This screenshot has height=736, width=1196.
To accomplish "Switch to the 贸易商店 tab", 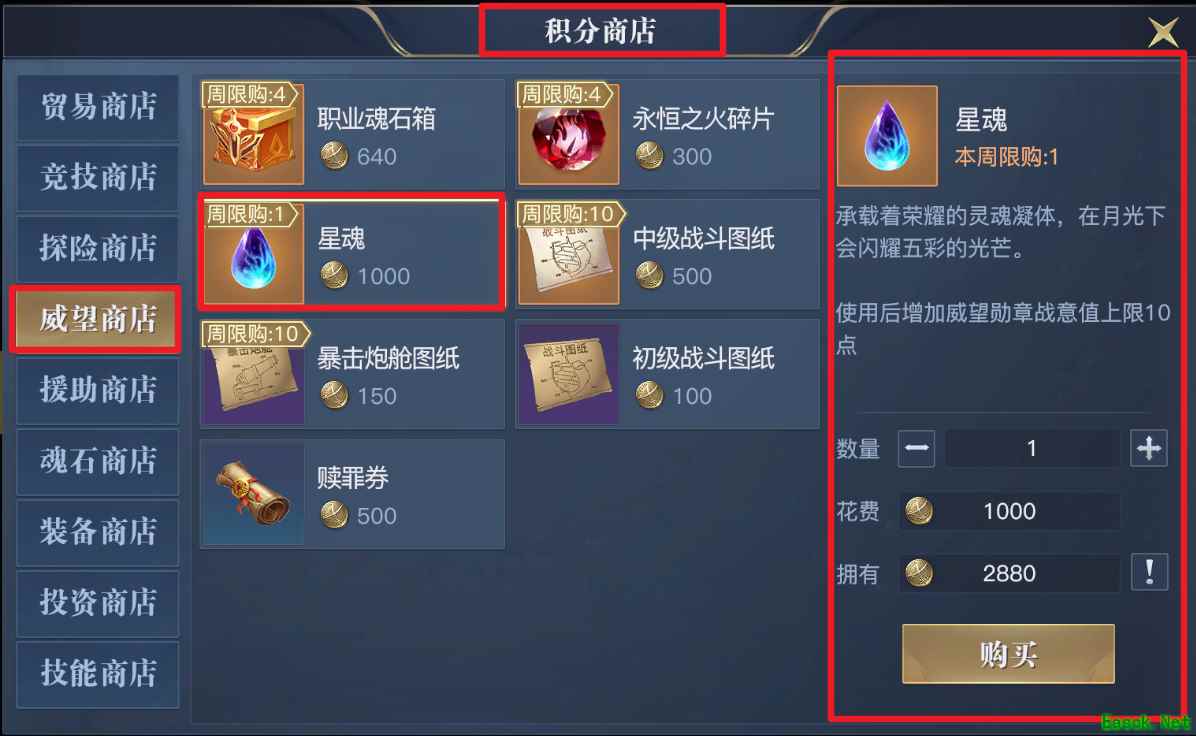I will [x=98, y=107].
